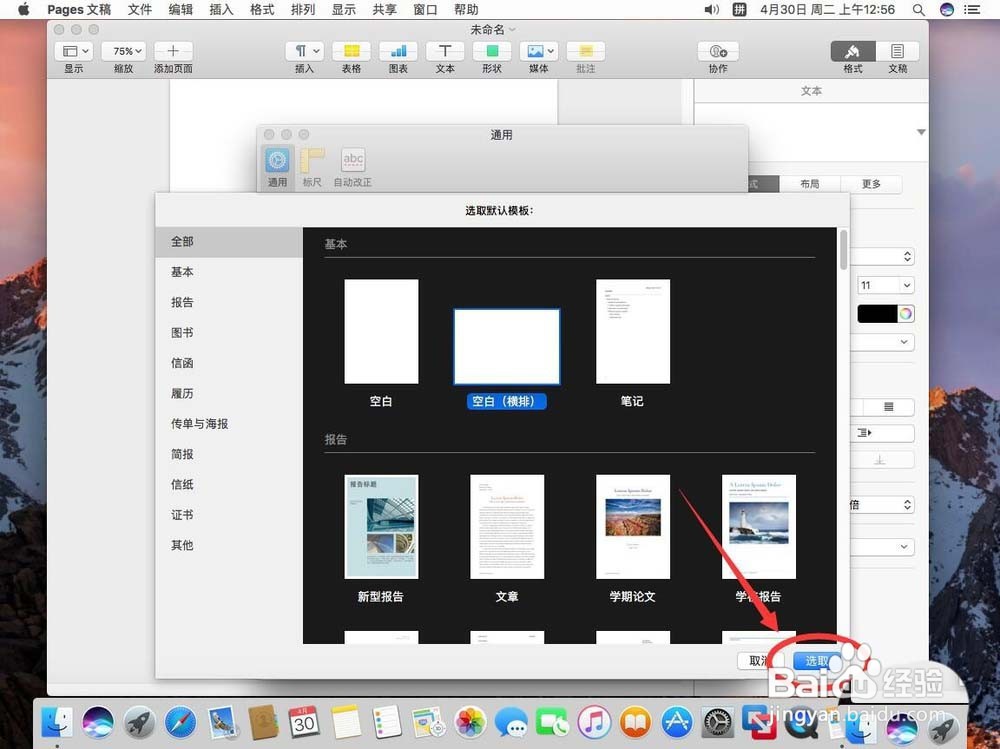Choose the 空白（横排）landscape template thumbnail
This screenshot has height=749, width=1000.
pyautogui.click(x=506, y=347)
